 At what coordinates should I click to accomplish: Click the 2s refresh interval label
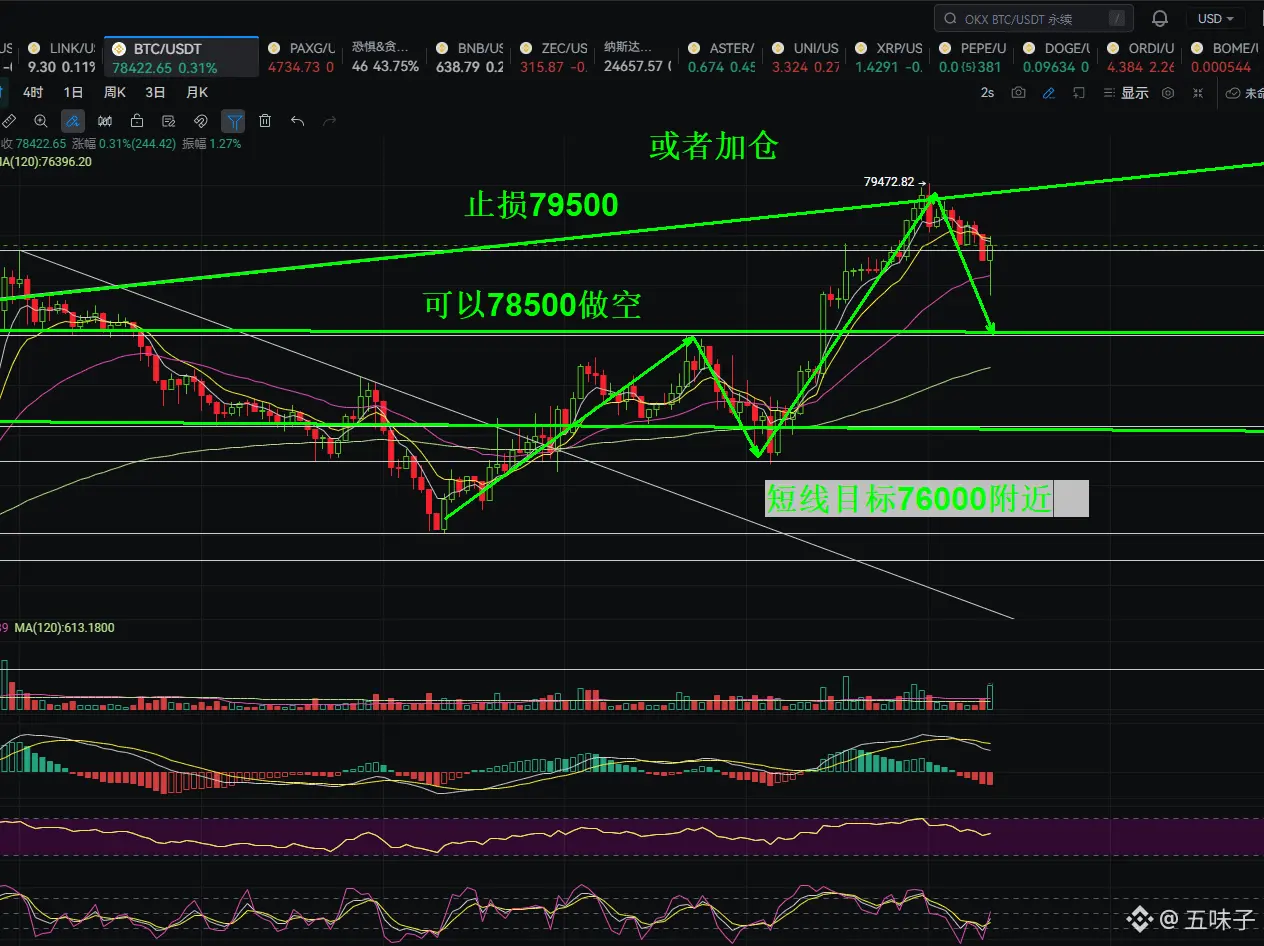[x=987, y=92]
